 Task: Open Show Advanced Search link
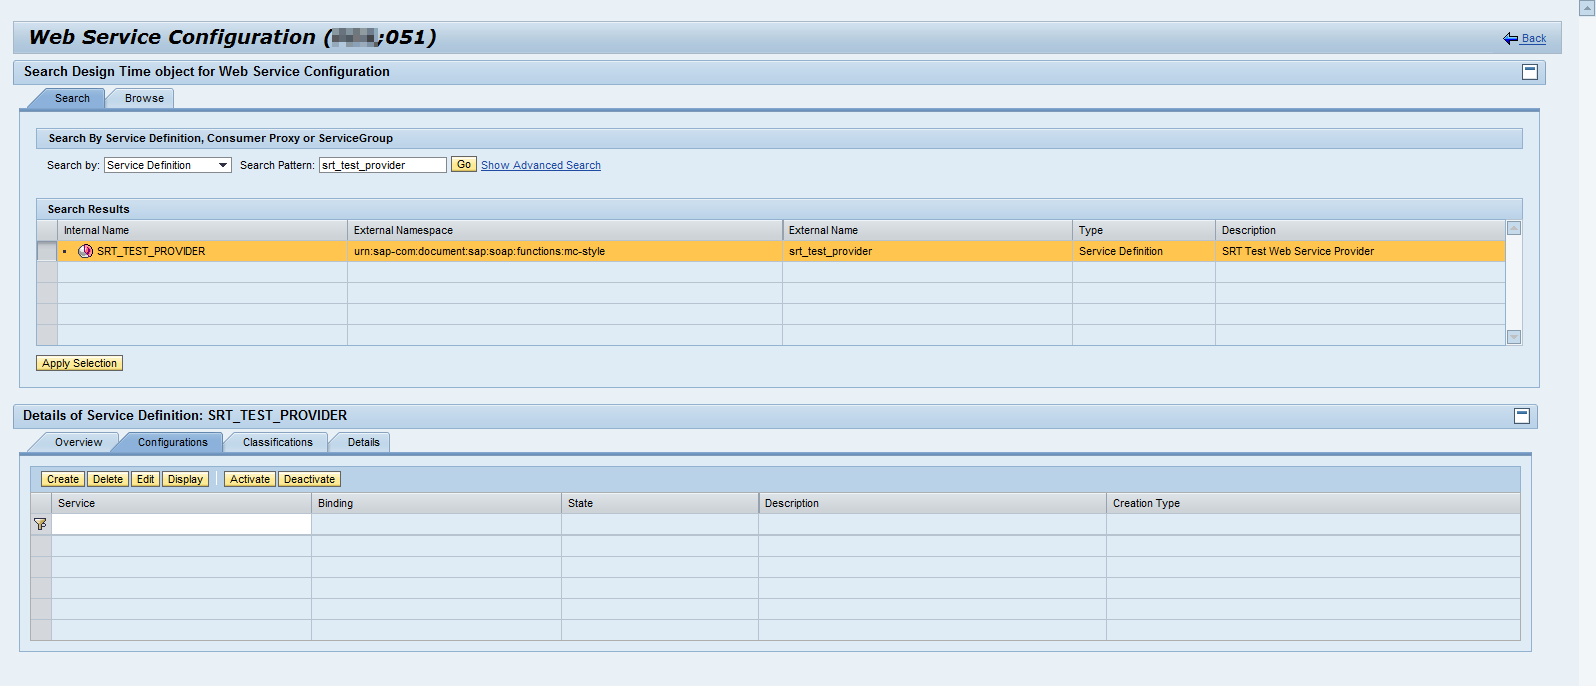click(541, 165)
